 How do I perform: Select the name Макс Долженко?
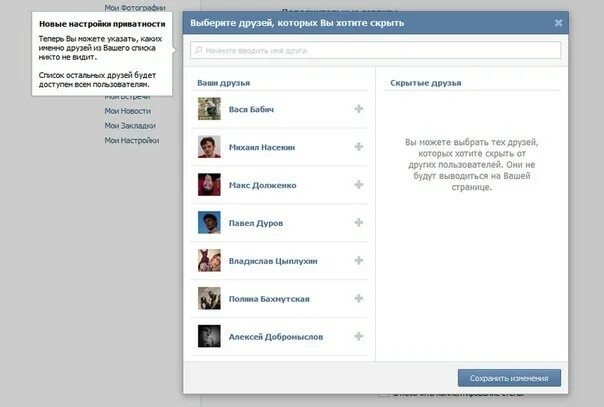262,185
